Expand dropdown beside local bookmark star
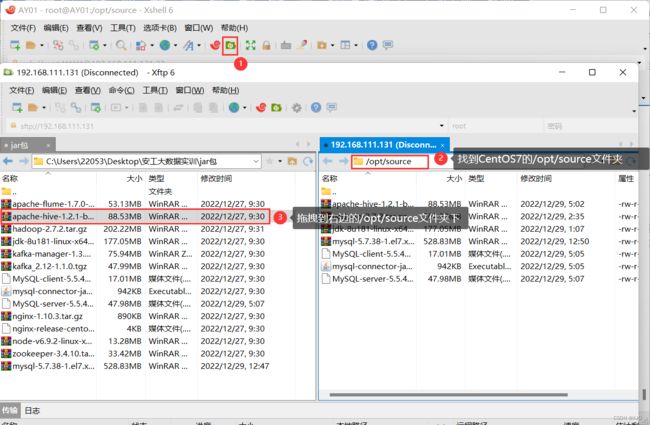The image size is (650, 425). point(280,161)
